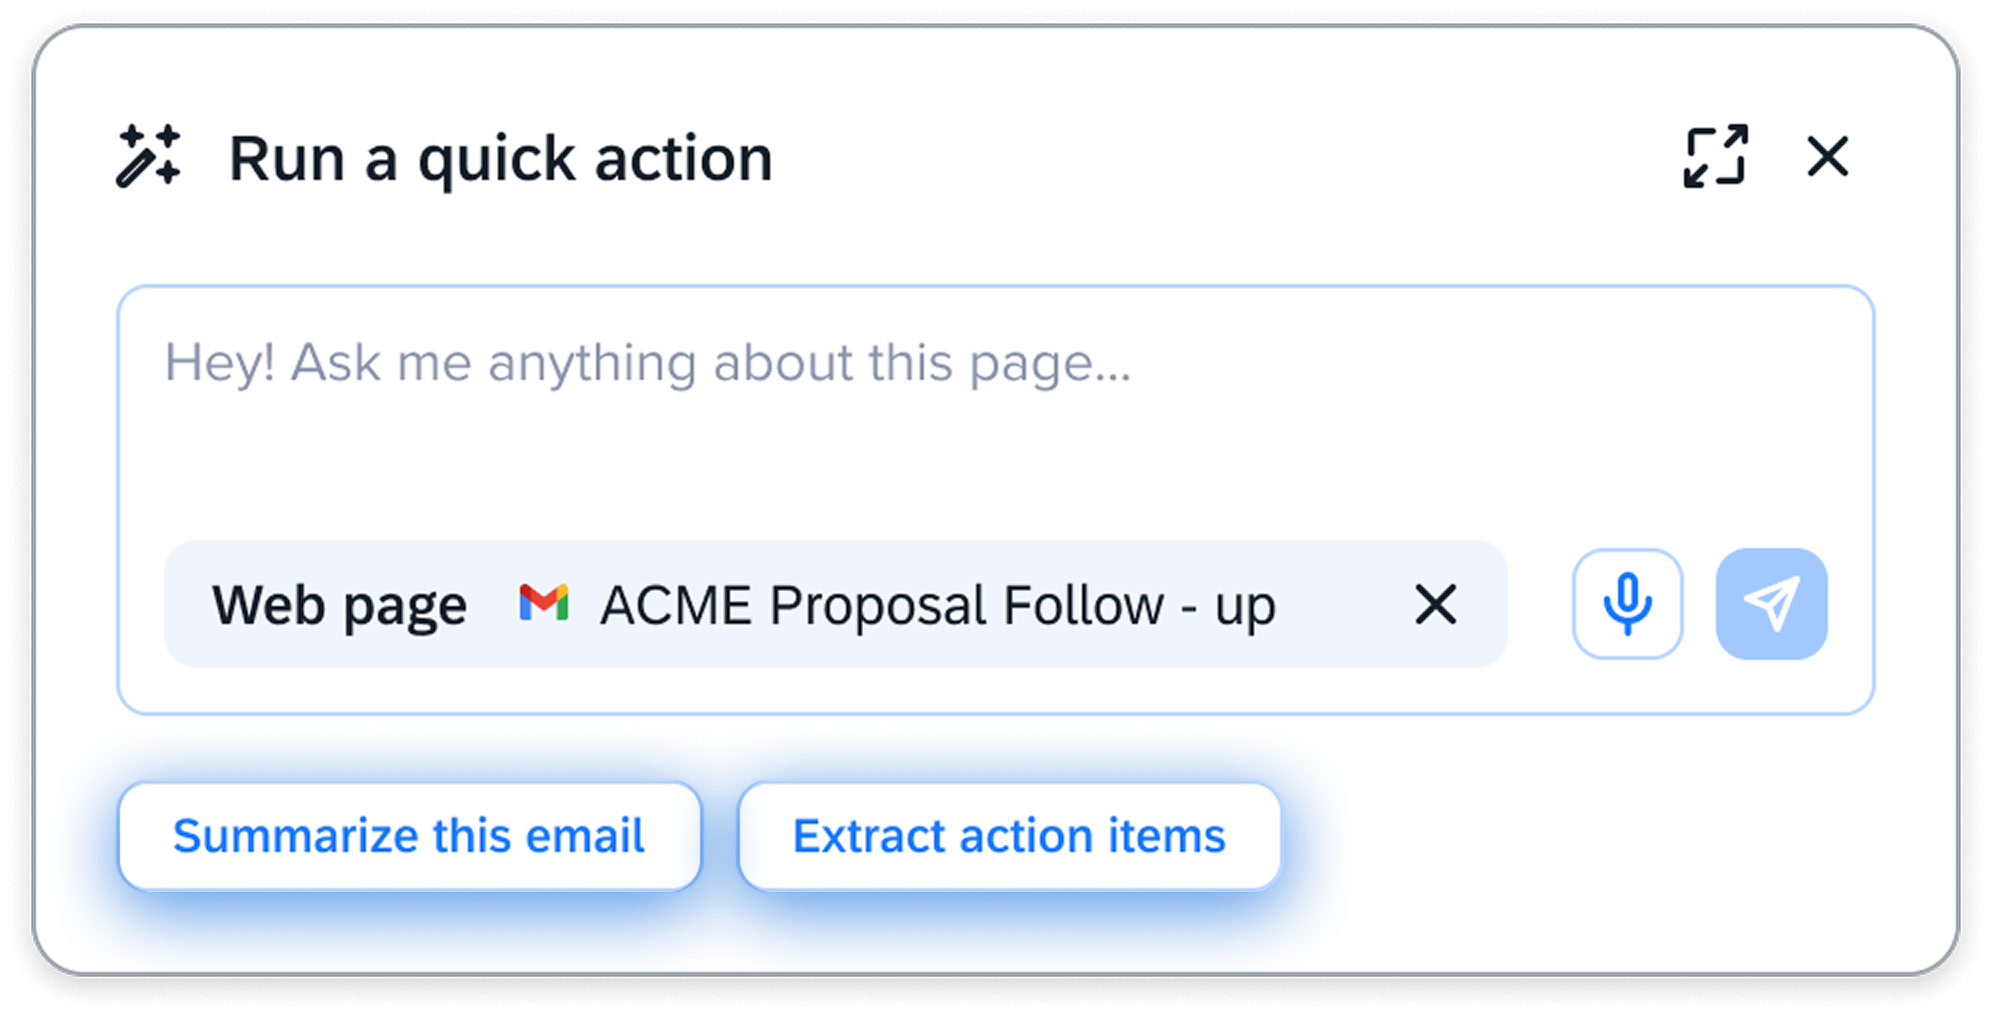Viewport: 1992px width, 1016px height.
Task: Tap the blue mic icon to dictate
Action: tap(1627, 604)
